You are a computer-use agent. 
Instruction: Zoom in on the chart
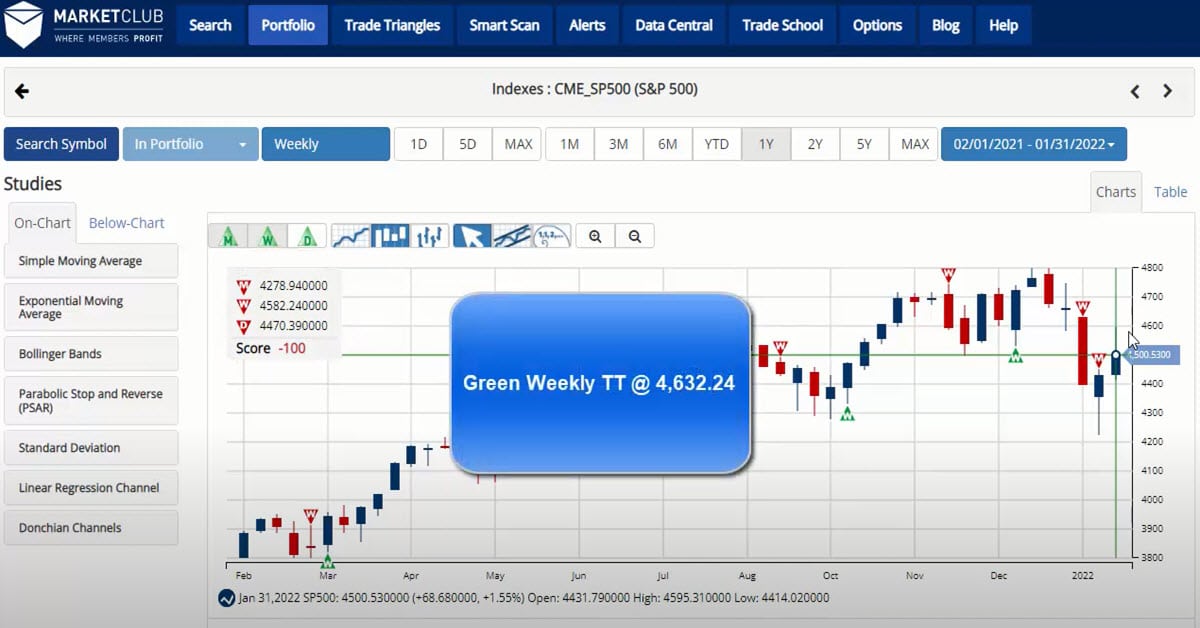coord(595,236)
